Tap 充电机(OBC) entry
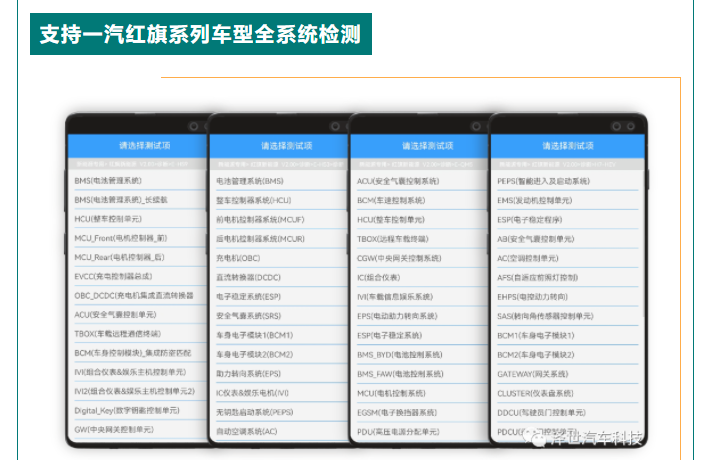Image resolution: width=706 pixels, height=460 pixels. (x=279, y=258)
